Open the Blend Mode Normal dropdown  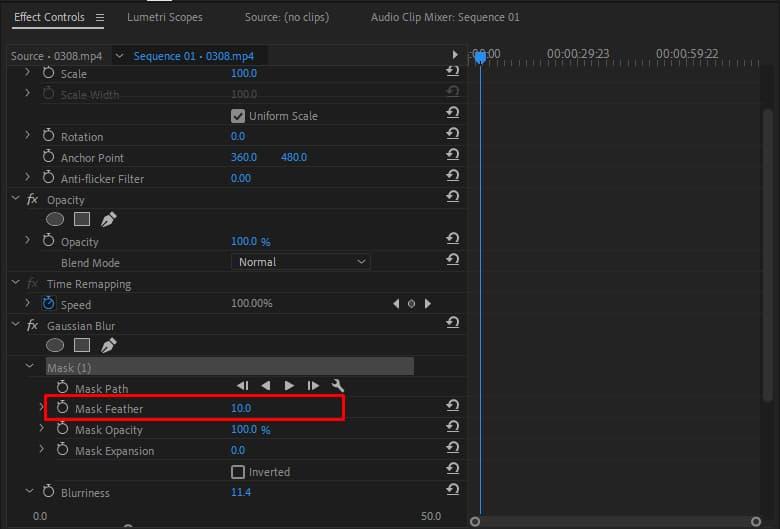300,262
